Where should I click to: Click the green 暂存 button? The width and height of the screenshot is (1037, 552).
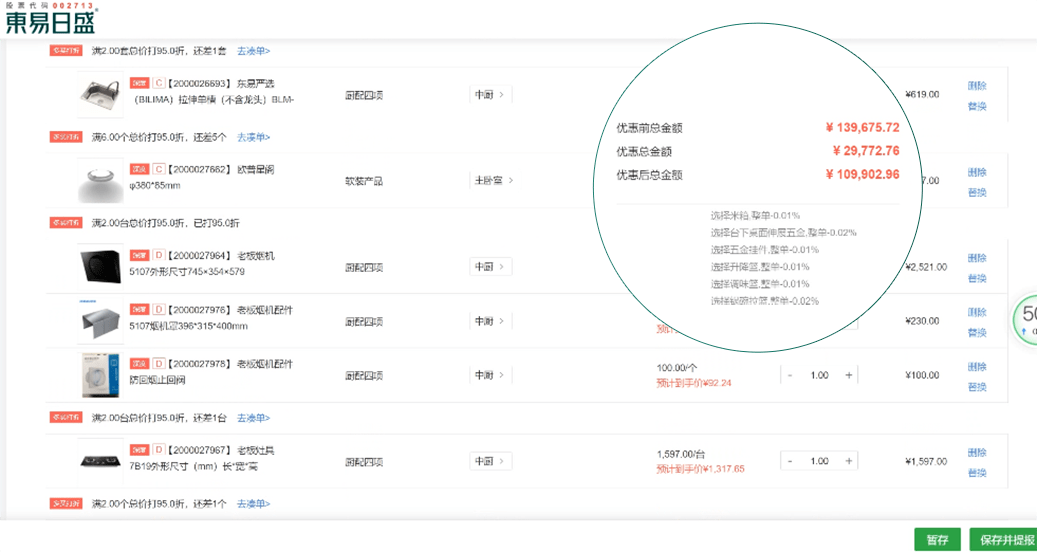(x=936, y=539)
